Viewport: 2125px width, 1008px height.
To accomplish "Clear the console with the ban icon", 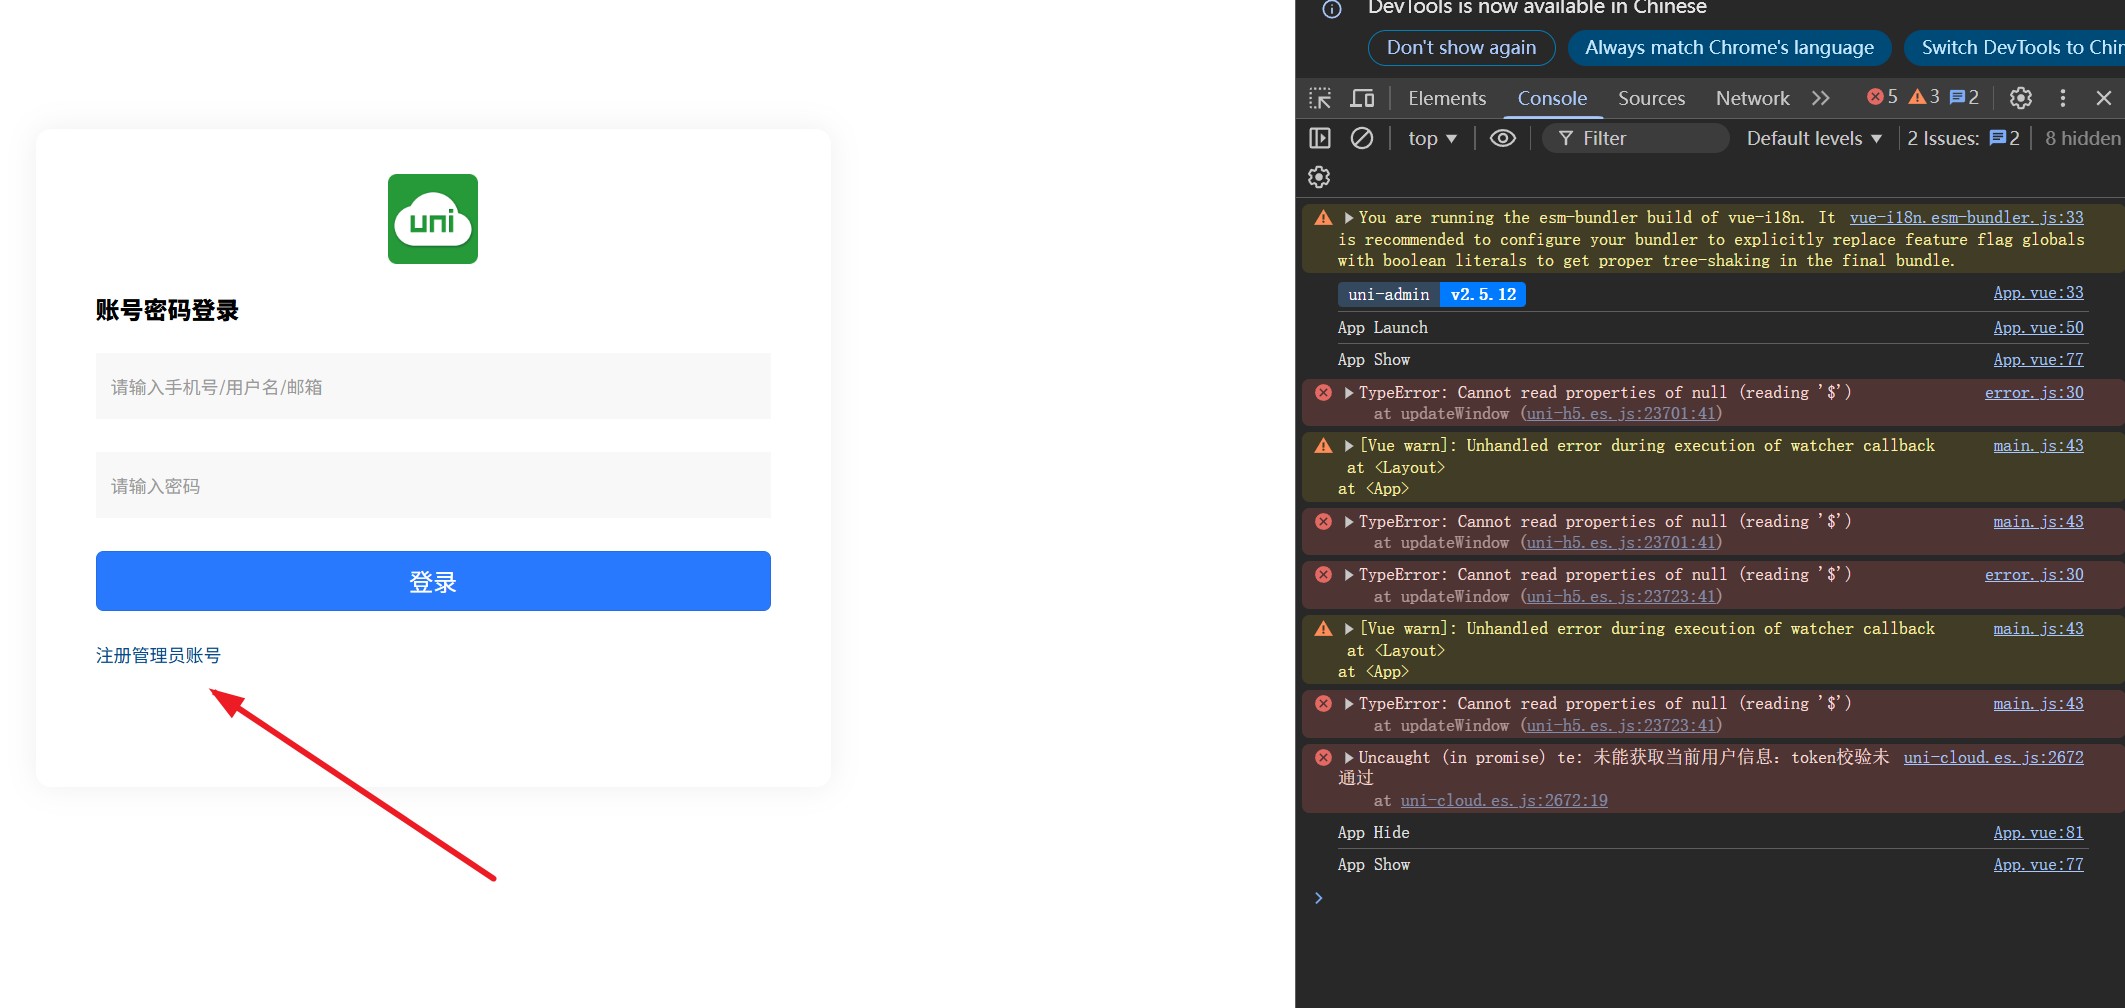I will pyautogui.click(x=1362, y=138).
